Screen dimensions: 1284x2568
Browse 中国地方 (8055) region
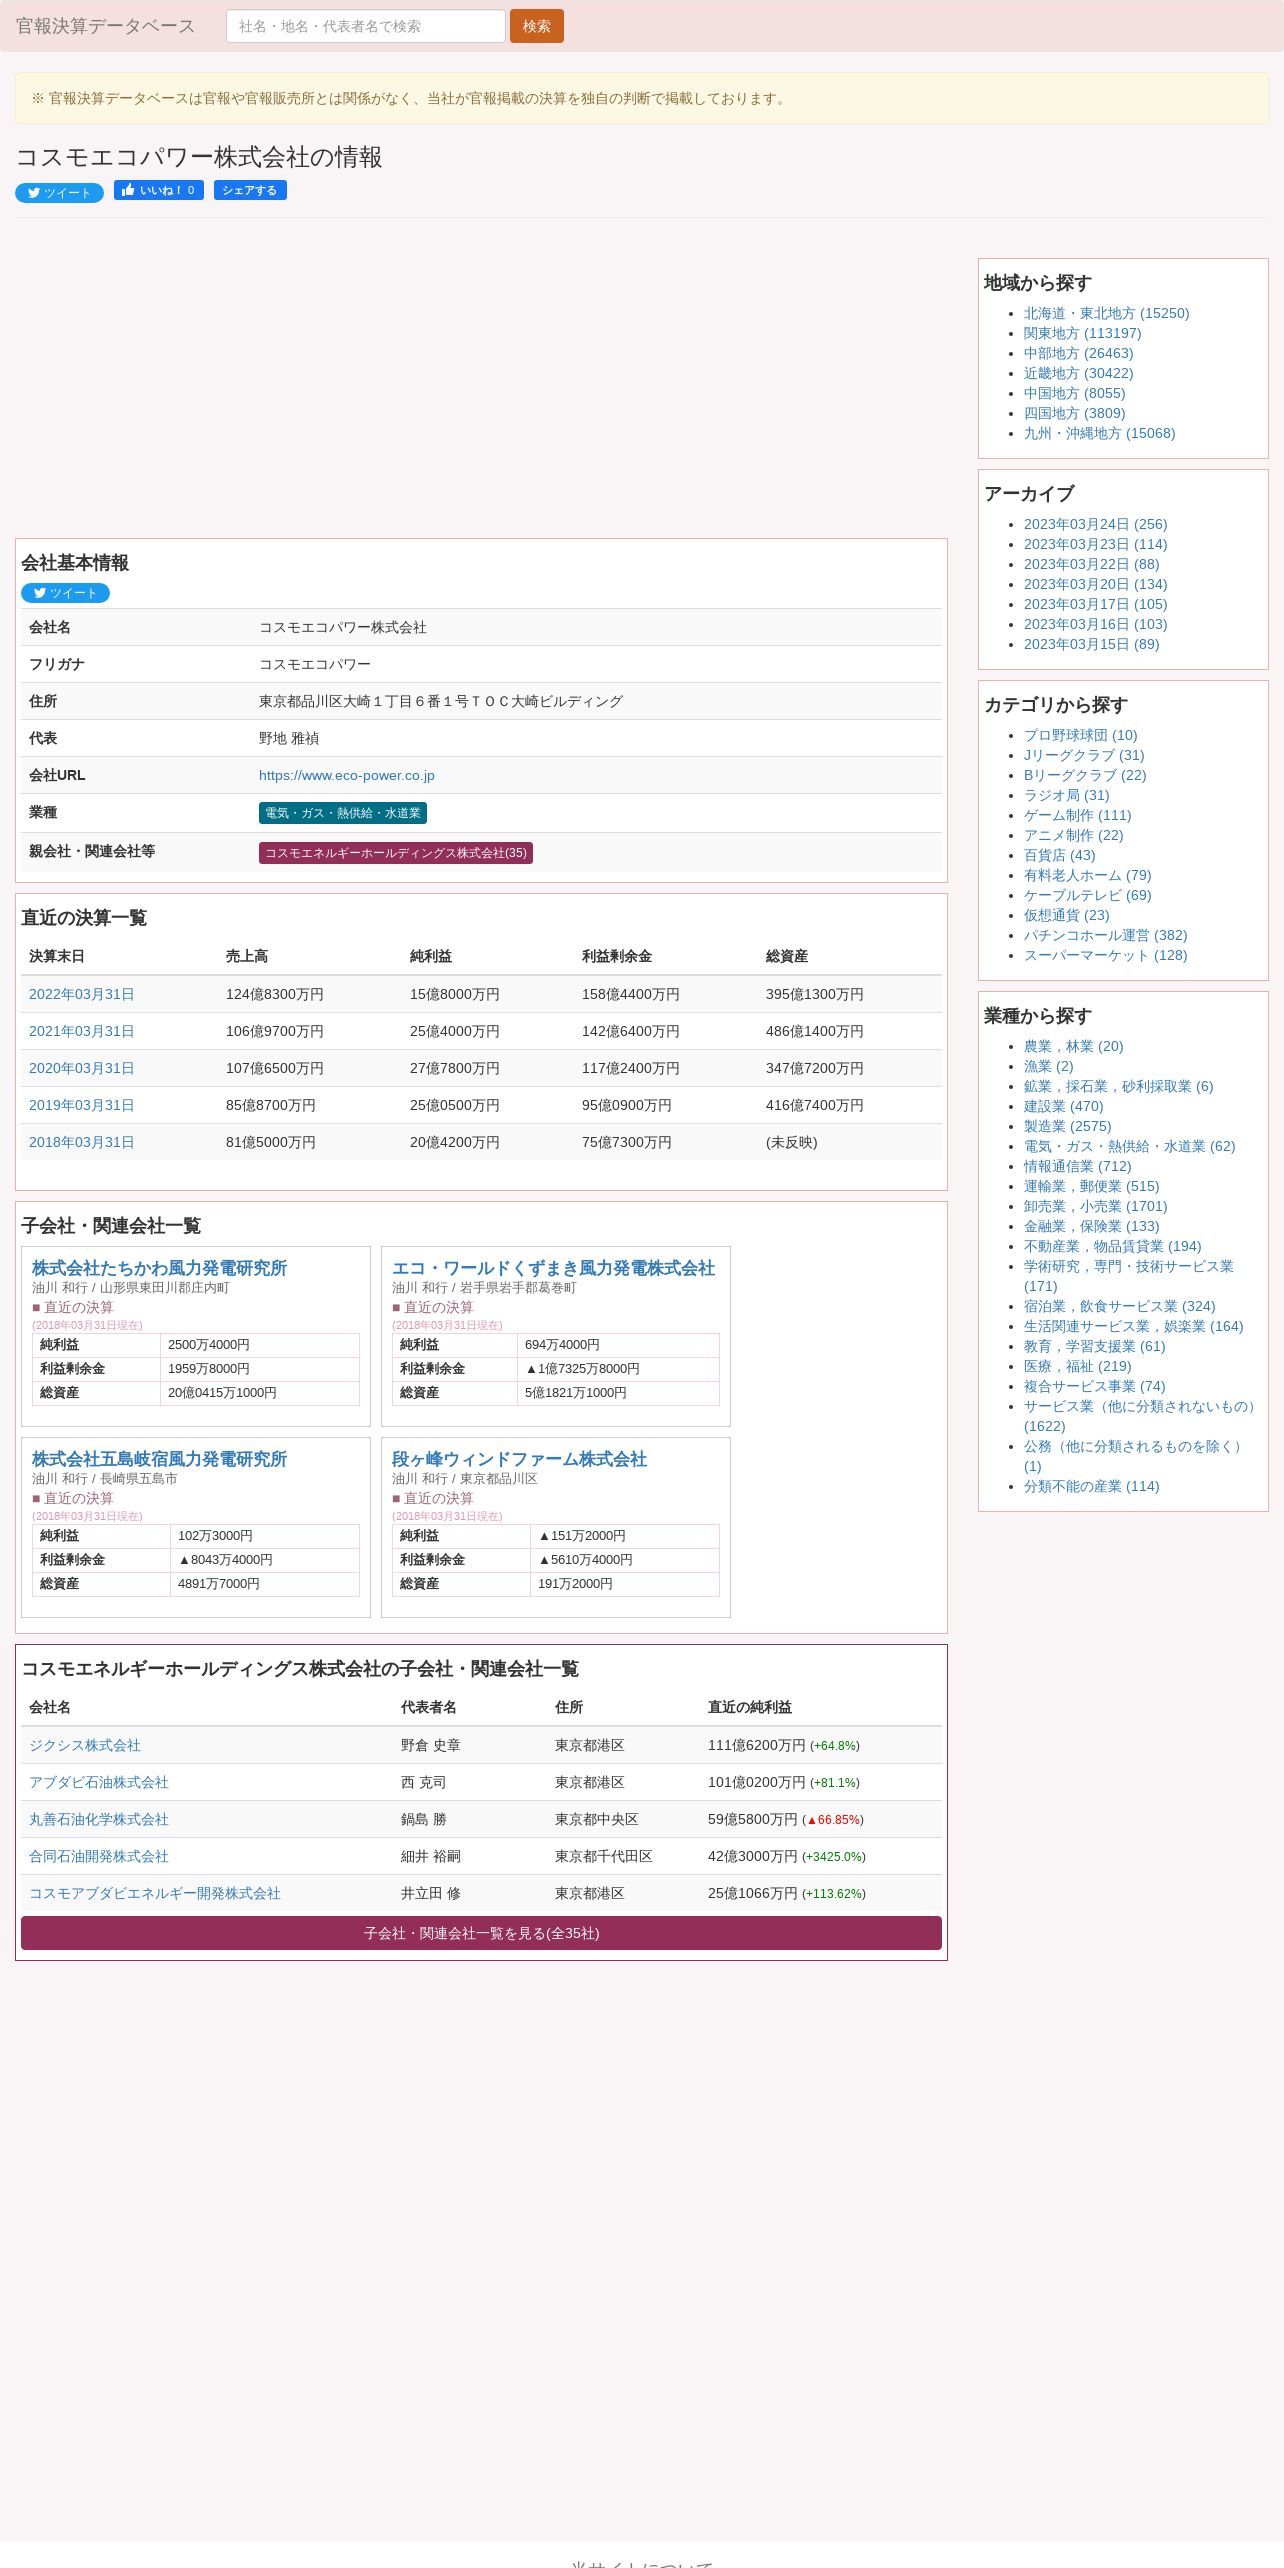tap(1074, 393)
